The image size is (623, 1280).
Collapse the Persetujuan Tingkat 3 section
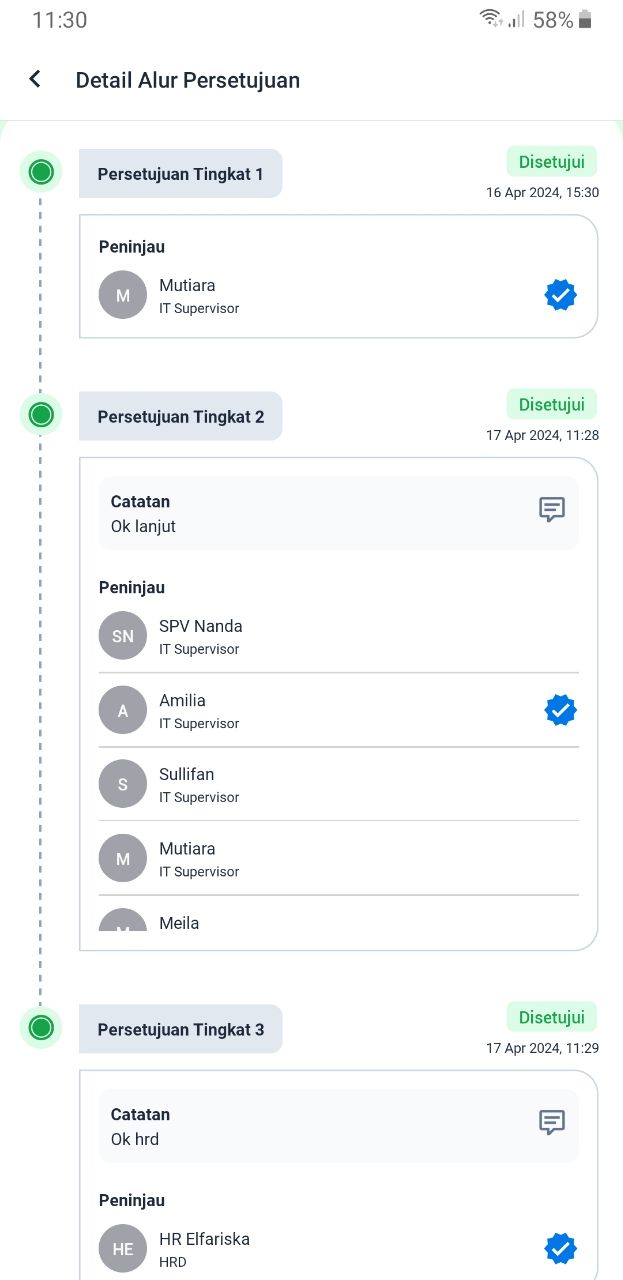pos(180,1028)
